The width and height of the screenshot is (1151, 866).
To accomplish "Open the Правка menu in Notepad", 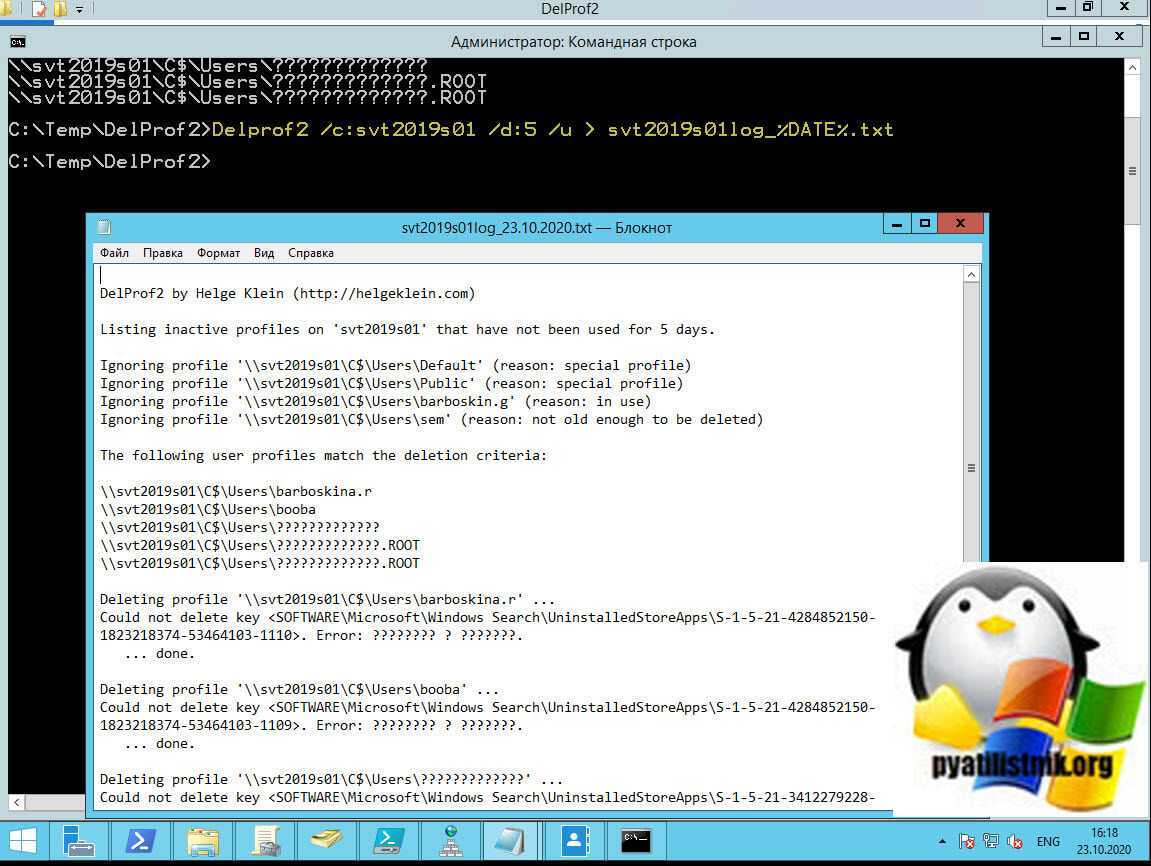I will [162, 253].
